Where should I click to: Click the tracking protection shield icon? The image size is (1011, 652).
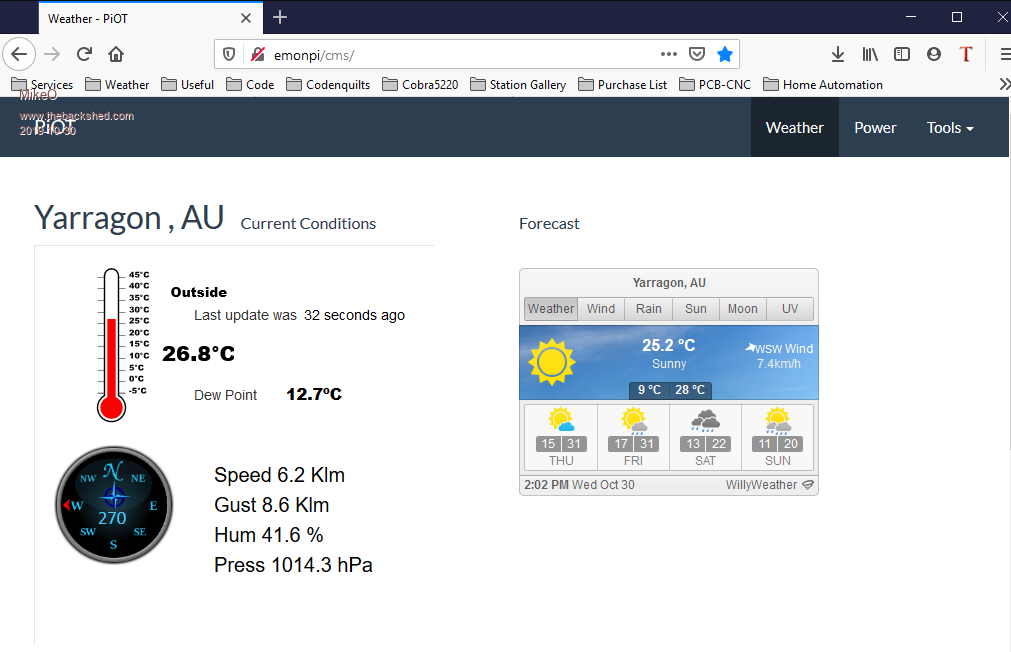(229, 54)
